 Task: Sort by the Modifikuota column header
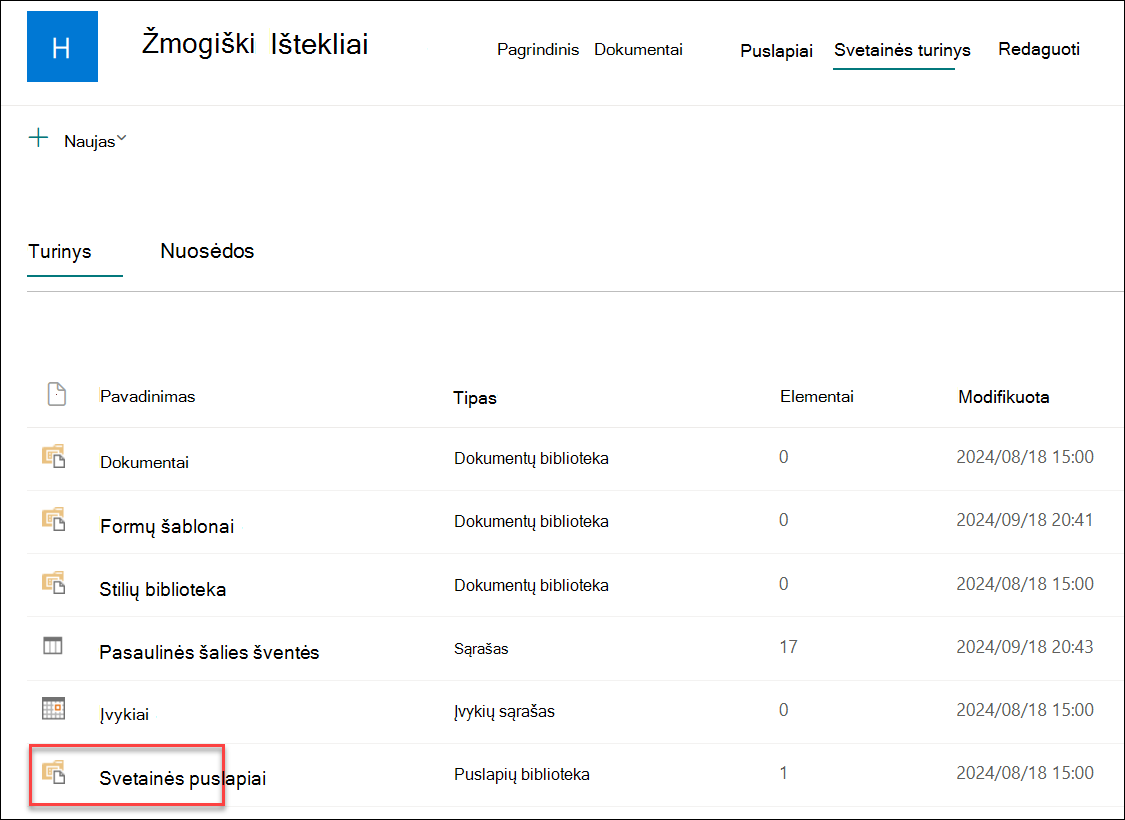(x=1004, y=397)
